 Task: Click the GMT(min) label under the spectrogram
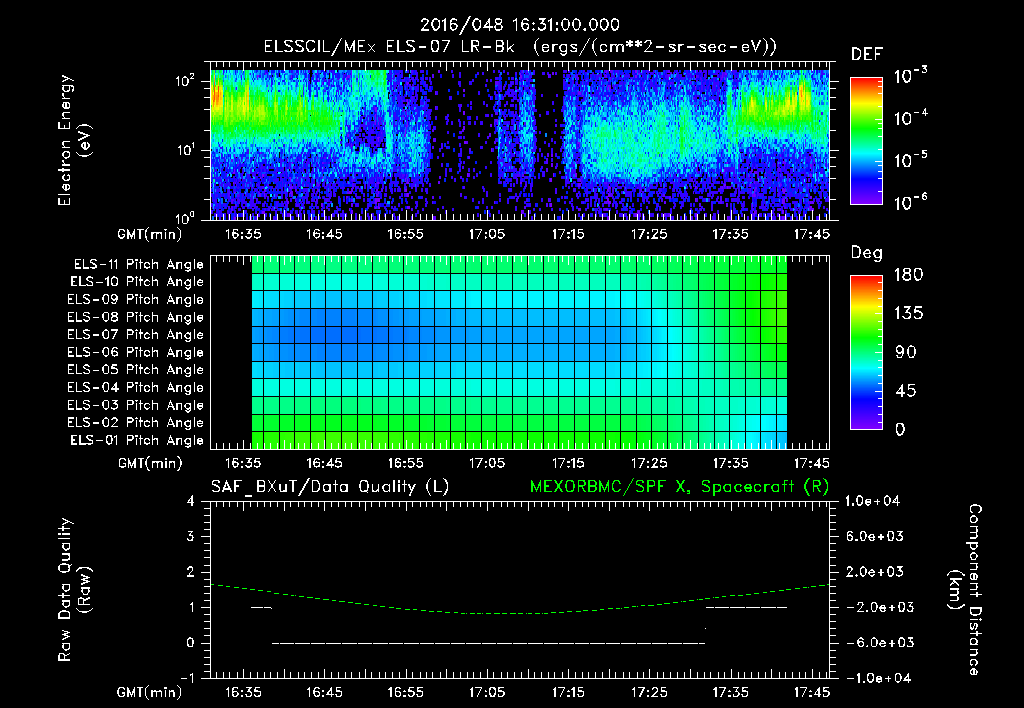coord(150,234)
